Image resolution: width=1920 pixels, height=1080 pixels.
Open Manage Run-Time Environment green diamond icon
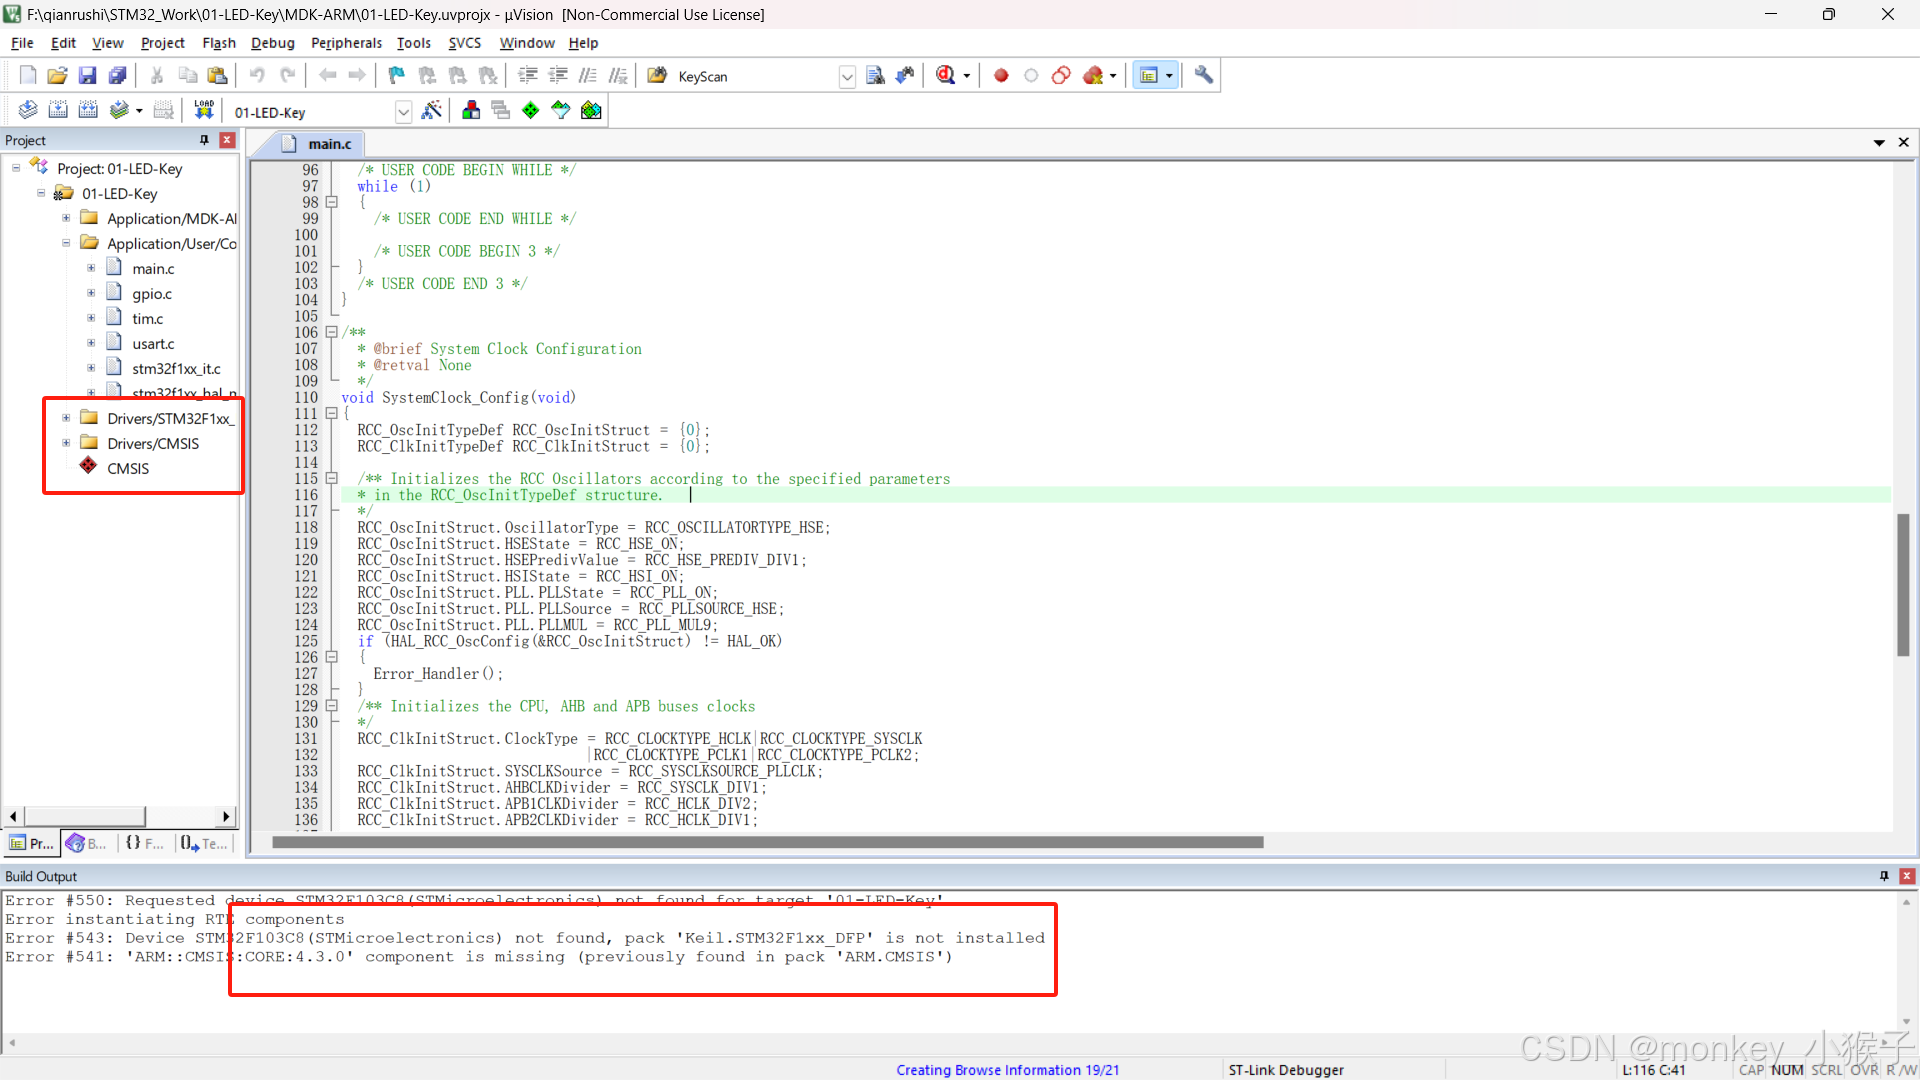[531, 111]
